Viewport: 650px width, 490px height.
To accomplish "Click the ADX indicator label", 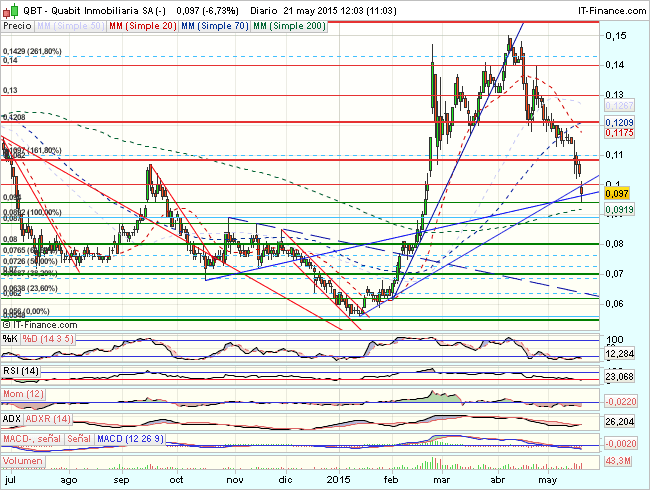I will pyautogui.click(x=12, y=419).
